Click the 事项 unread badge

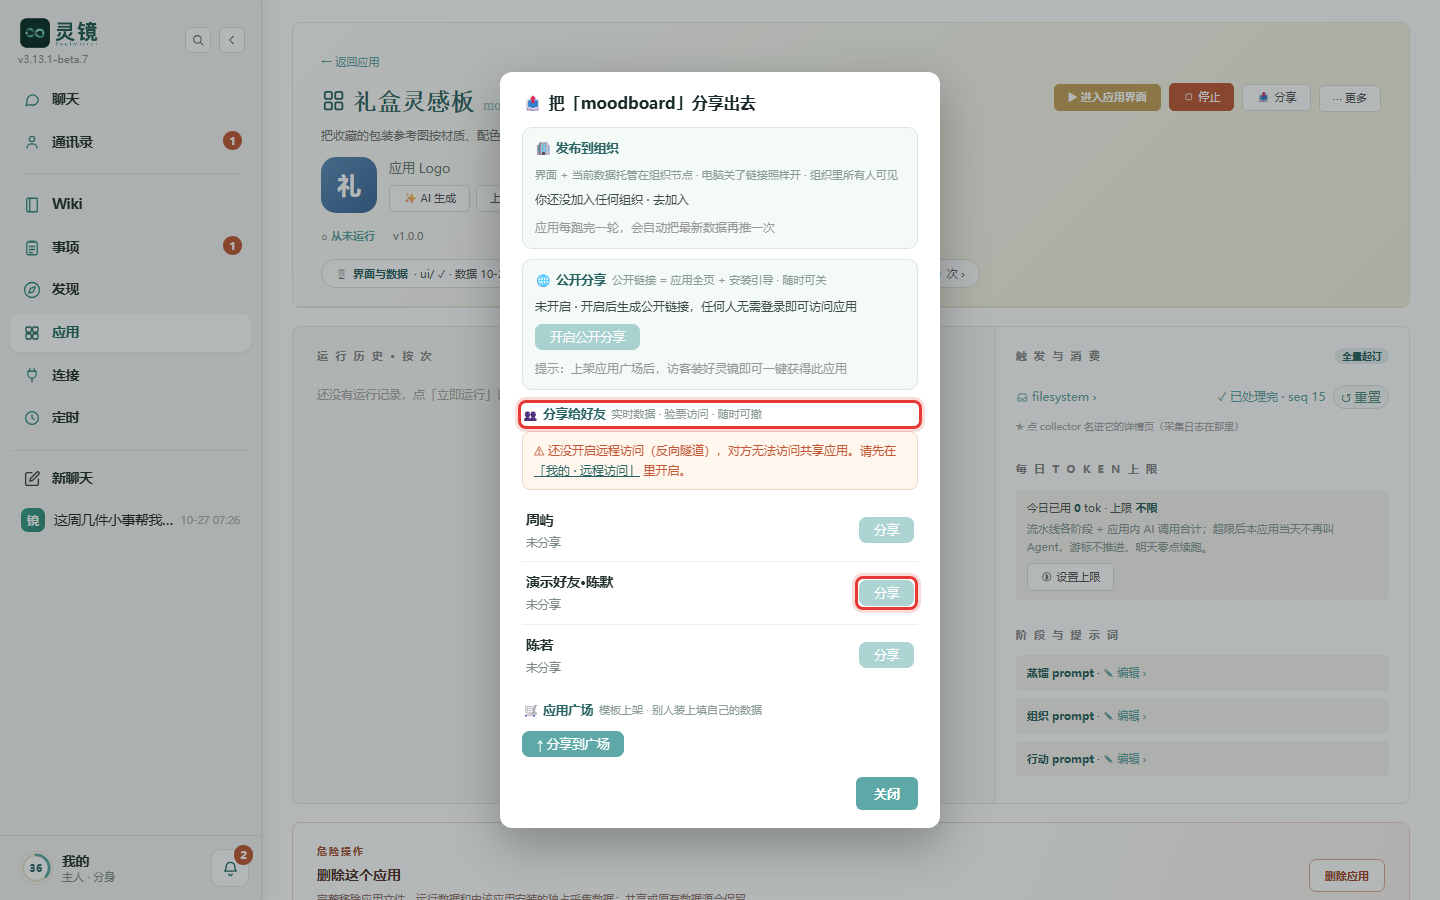(232, 246)
